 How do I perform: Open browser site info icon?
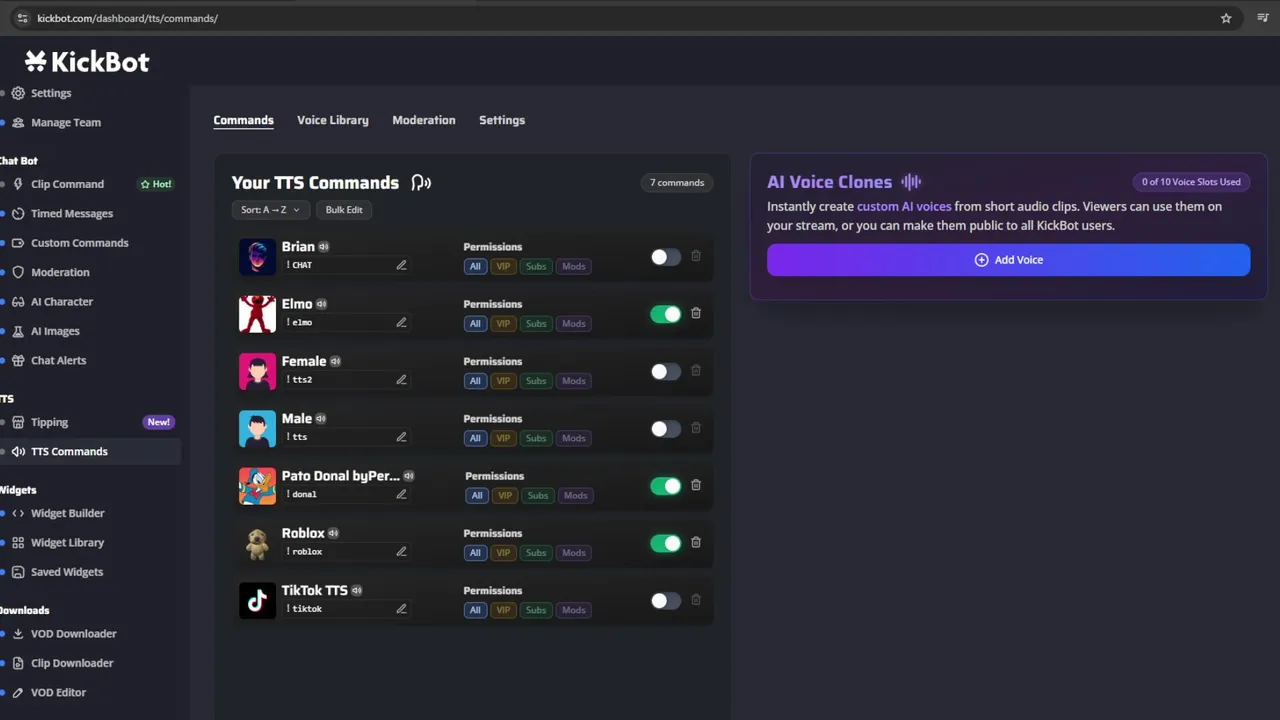tap(23, 18)
